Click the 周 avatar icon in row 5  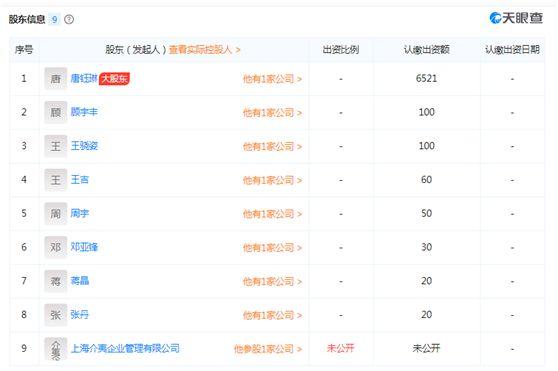(56, 214)
